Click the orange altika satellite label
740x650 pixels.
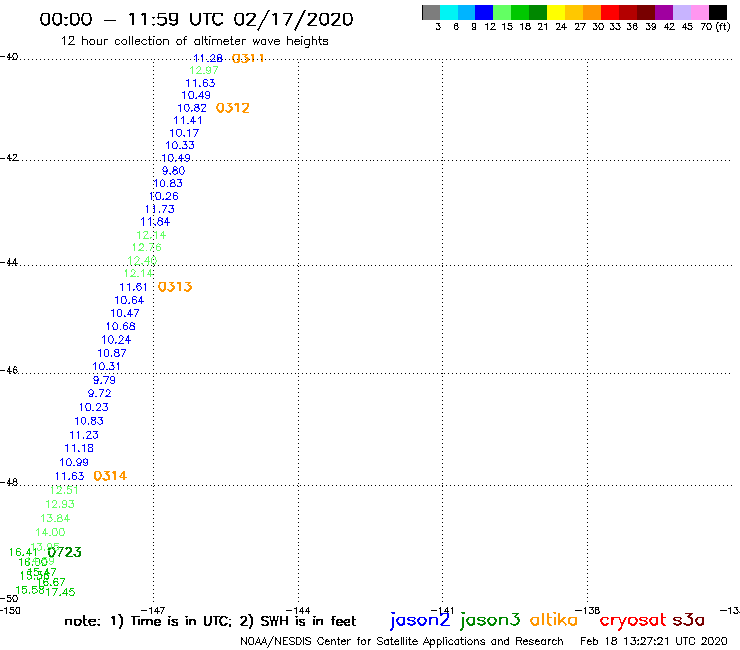coord(554,620)
